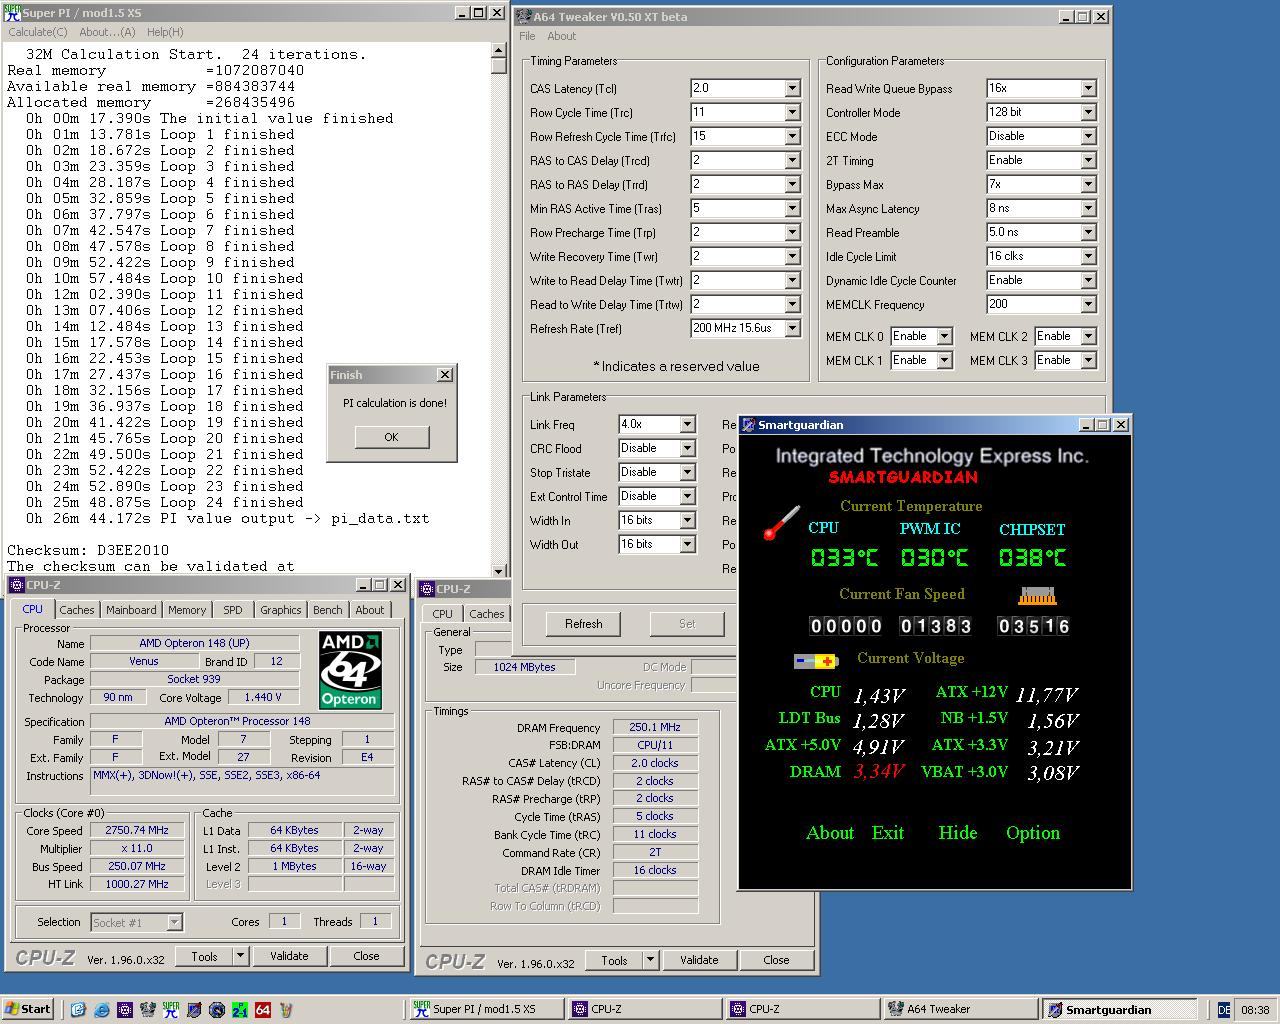Expand the MEMCLK Frequency dropdown
Screen dimensions: 1280x1024
1088,304
